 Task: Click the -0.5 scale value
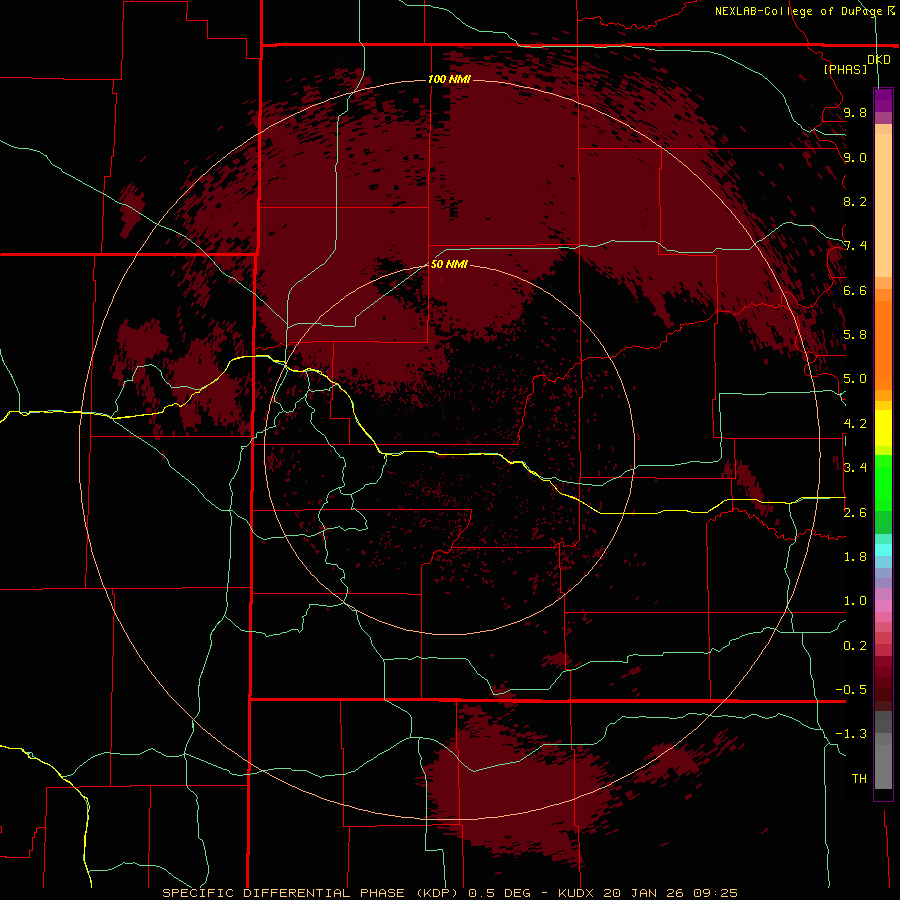(x=851, y=689)
